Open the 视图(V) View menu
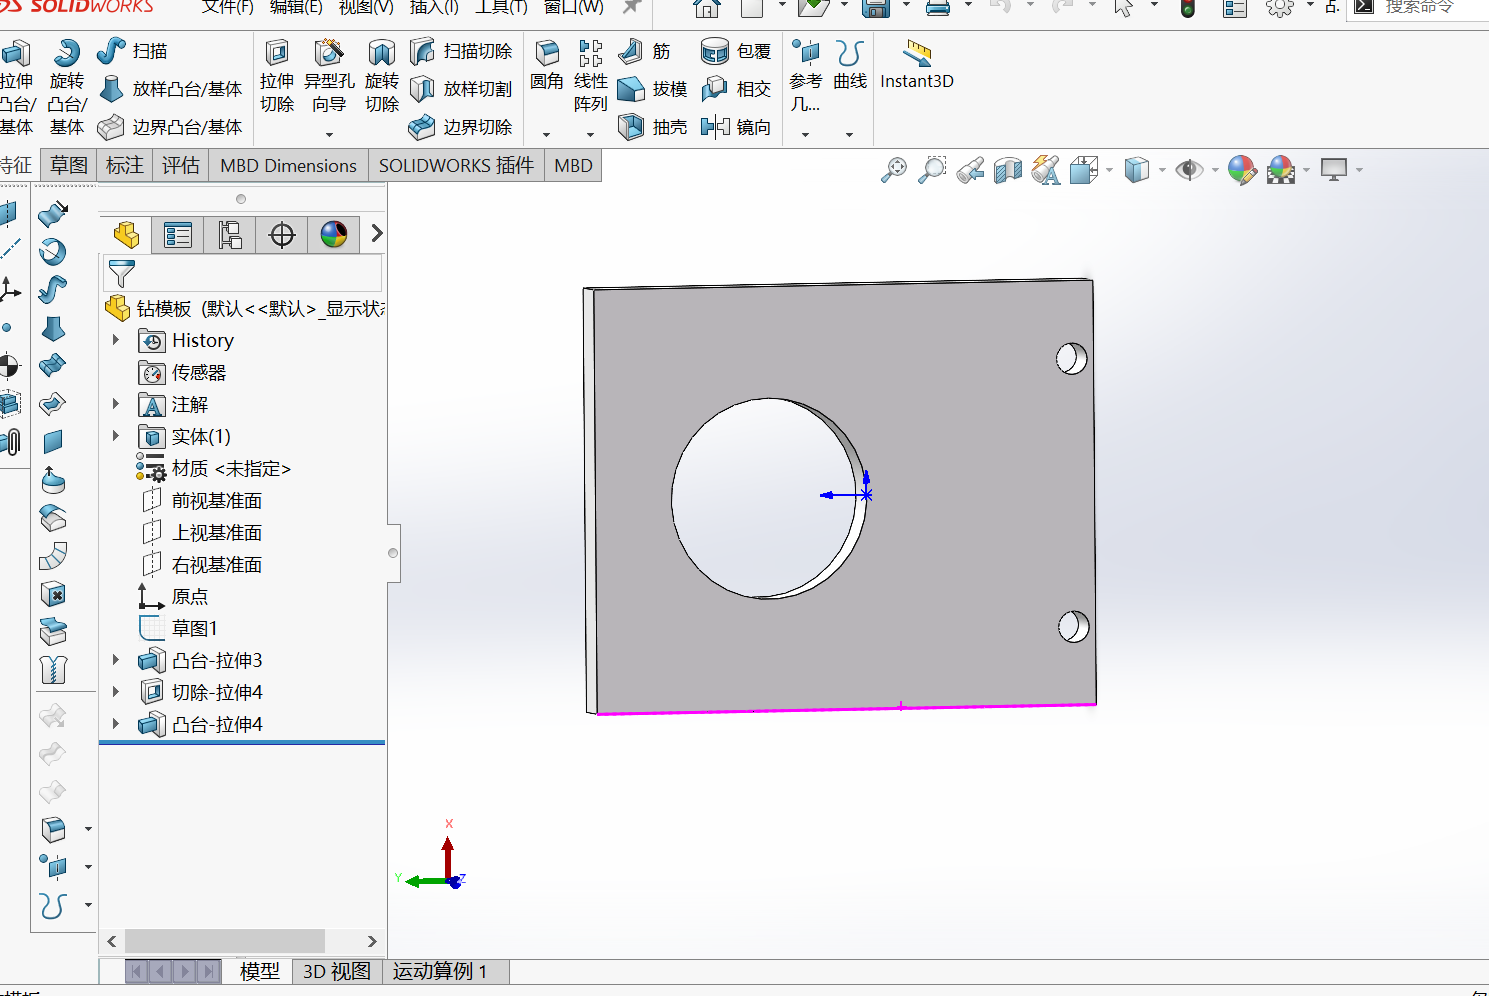Viewport: 1489px width, 996px height. (x=366, y=7)
